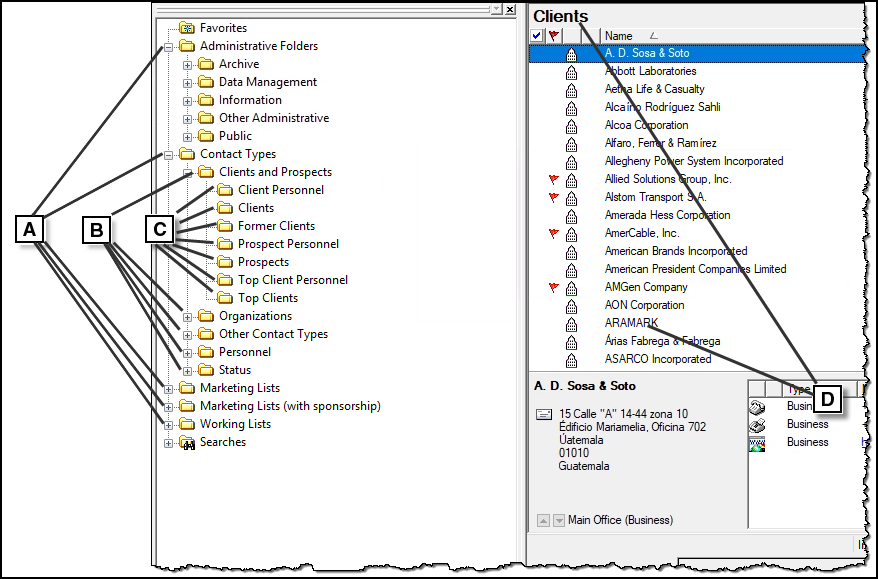Select American Brands Incorporated

(676, 251)
